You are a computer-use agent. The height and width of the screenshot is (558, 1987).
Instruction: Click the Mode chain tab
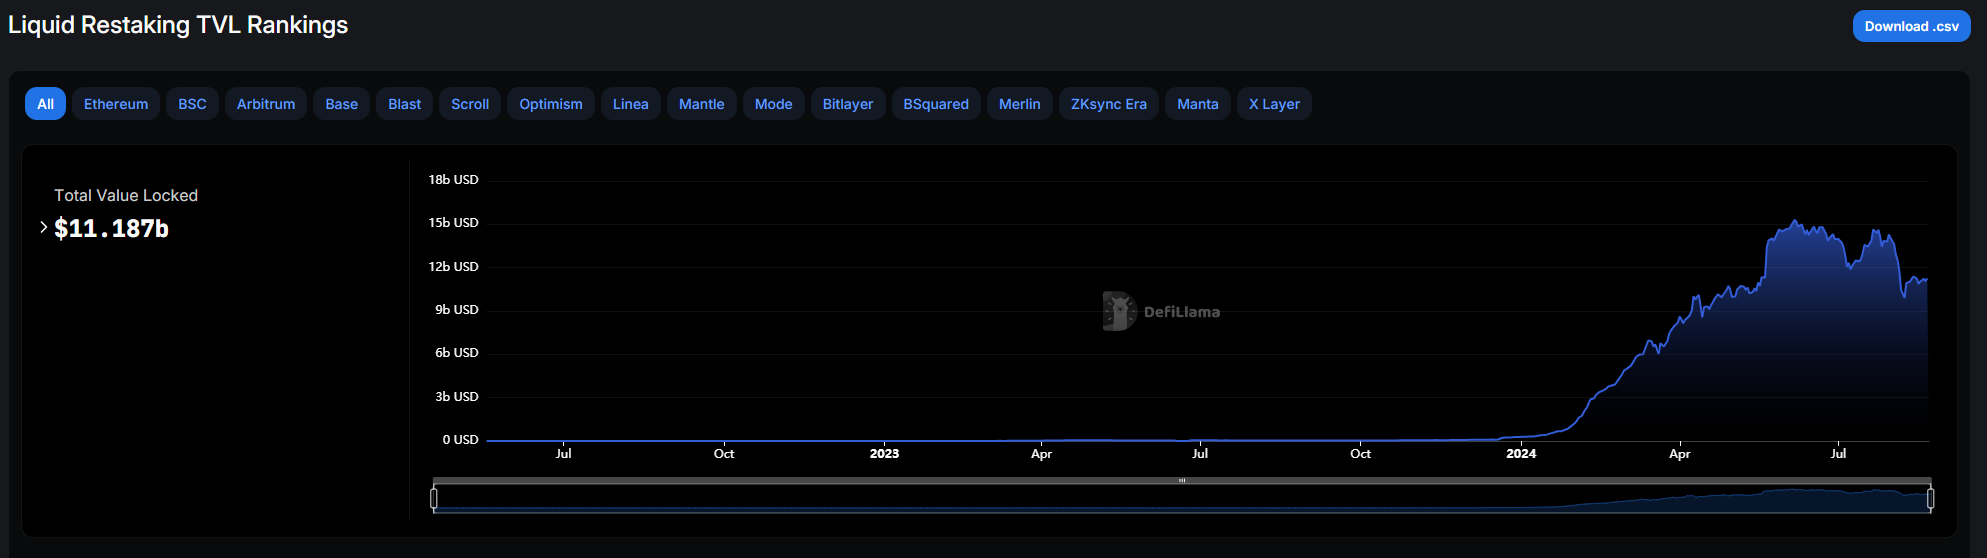click(773, 104)
